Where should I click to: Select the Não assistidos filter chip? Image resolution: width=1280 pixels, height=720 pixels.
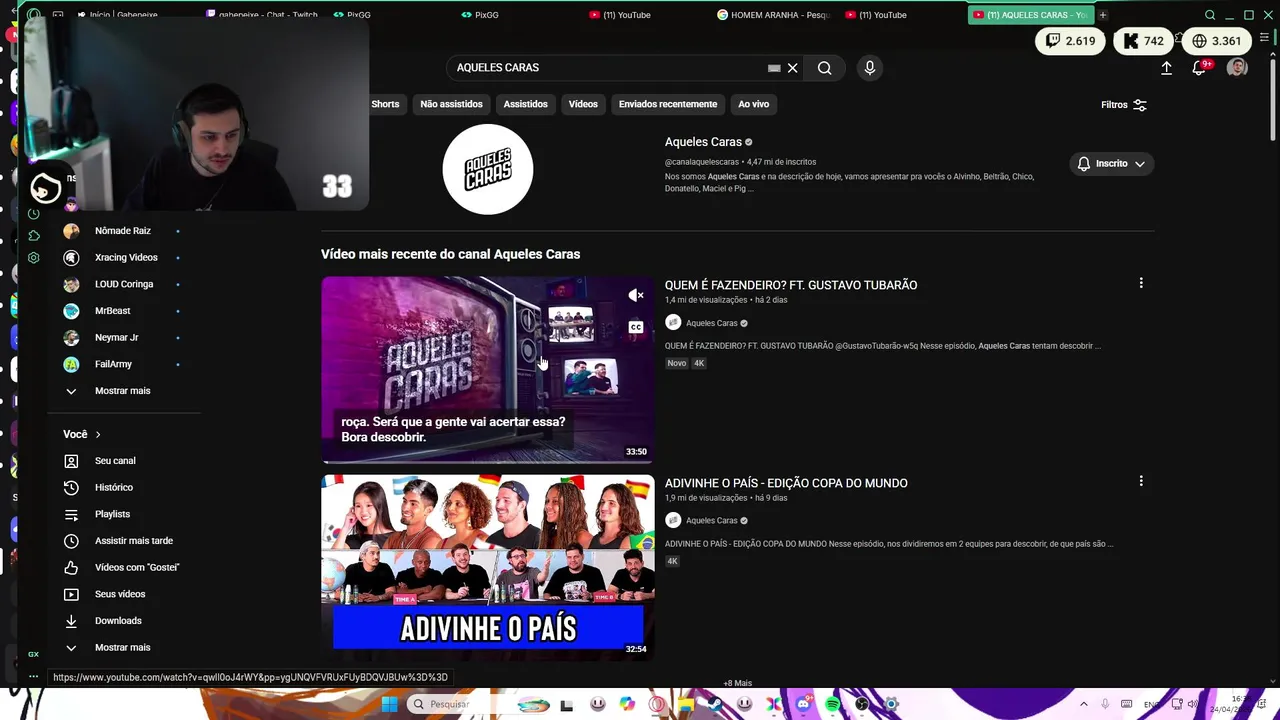451,104
